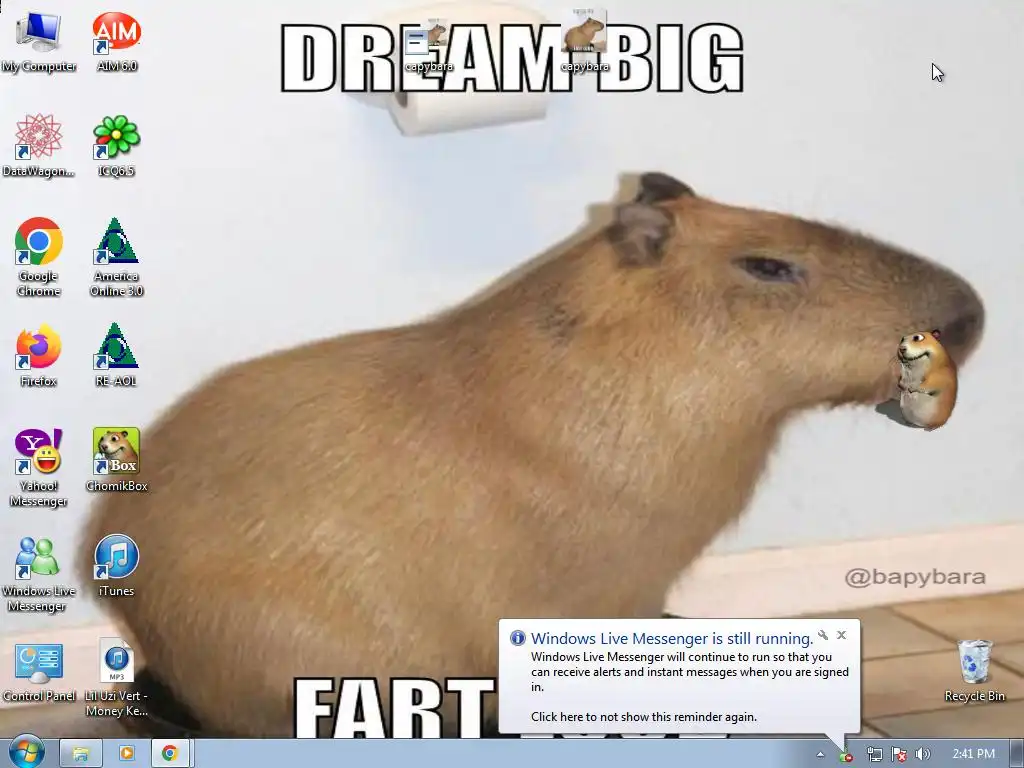1024x768 pixels.
Task: Click the RE-AOL desktop shortcut
Action: [116, 356]
